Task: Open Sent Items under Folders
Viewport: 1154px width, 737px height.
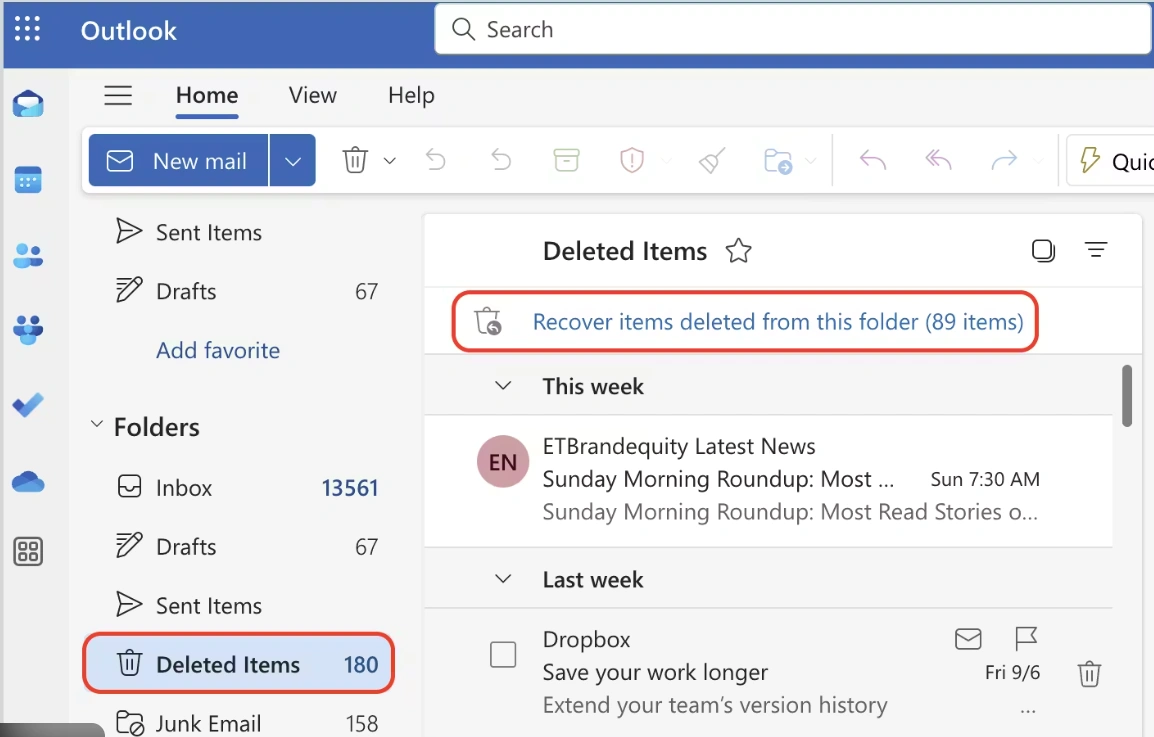Action: coord(239,605)
